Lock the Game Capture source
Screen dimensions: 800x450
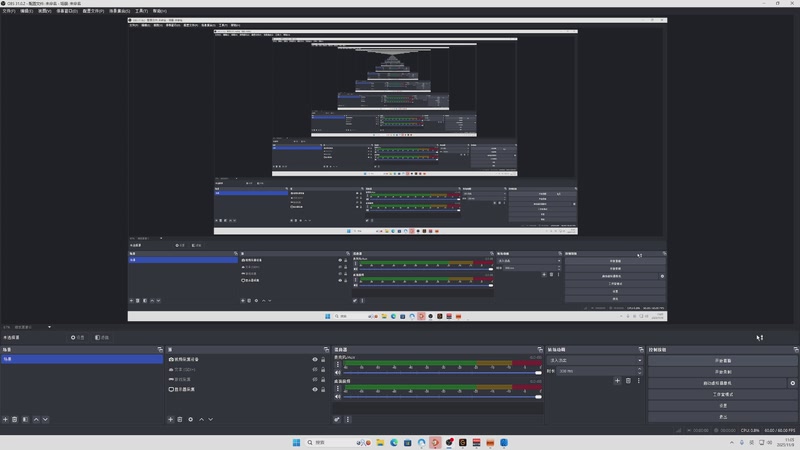coord(323,380)
